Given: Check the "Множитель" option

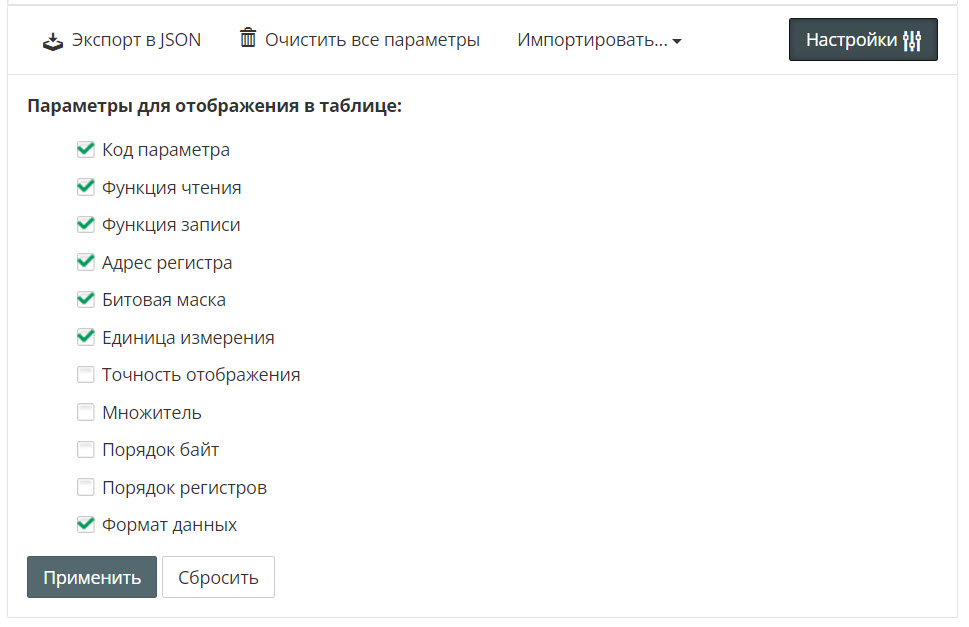Looking at the screenshot, I should coord(86,412).
